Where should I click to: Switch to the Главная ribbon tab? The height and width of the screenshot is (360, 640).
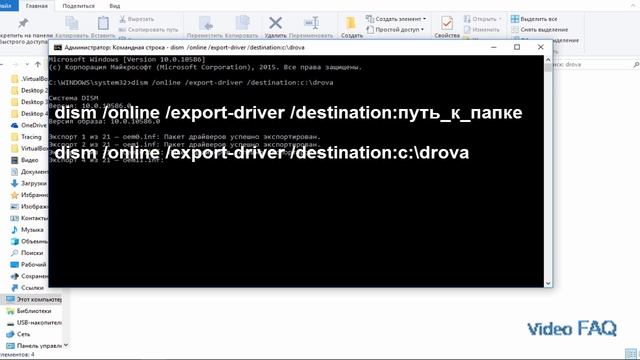click(36, 6)
